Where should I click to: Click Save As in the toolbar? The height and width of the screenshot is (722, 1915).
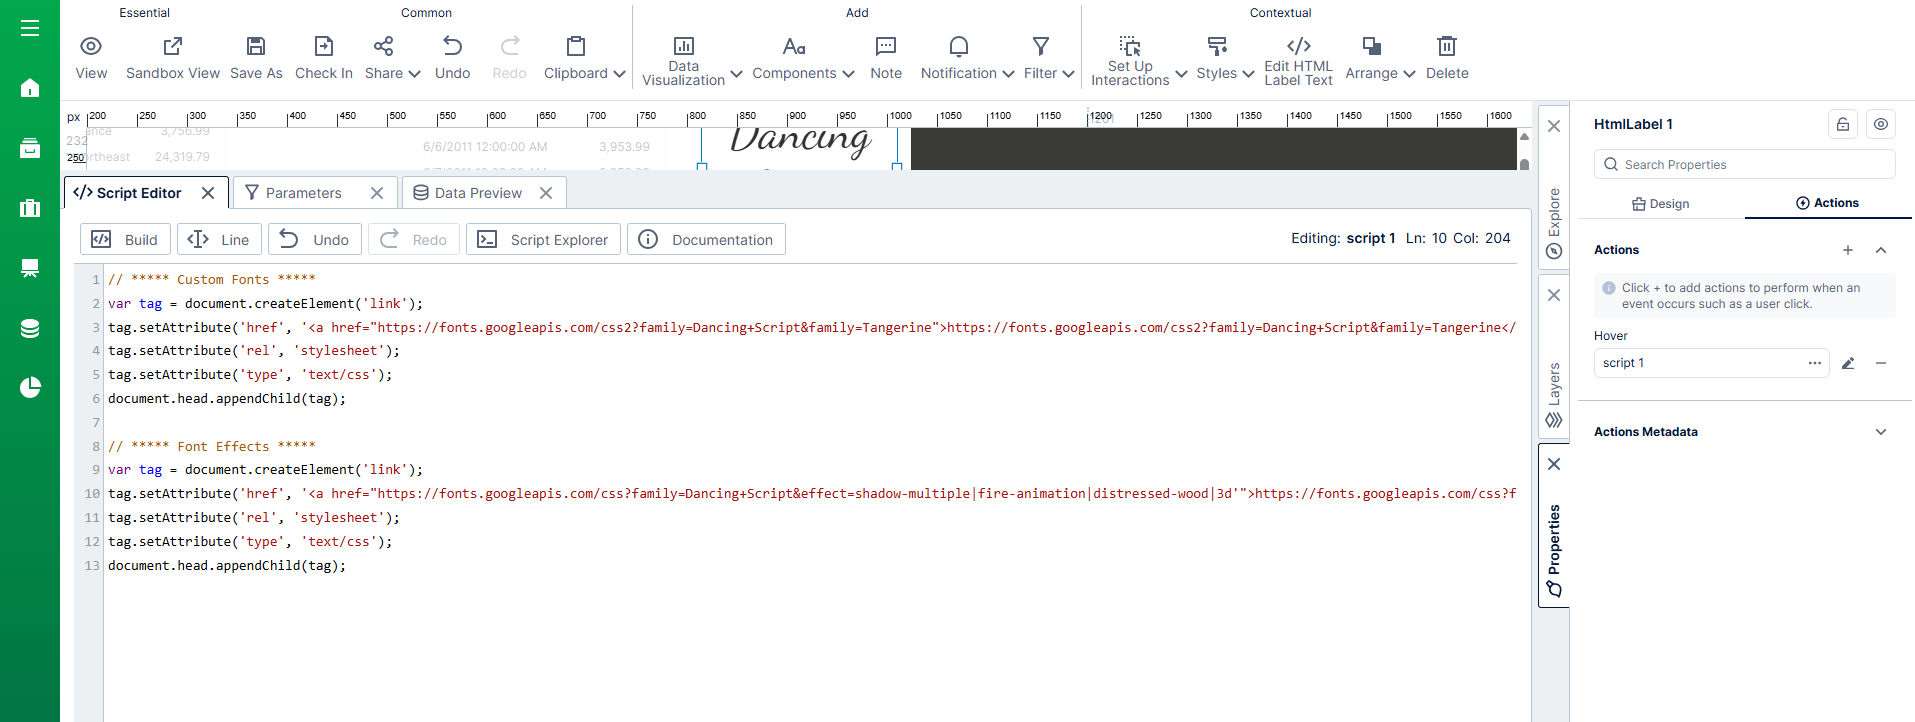click(256, 58)
